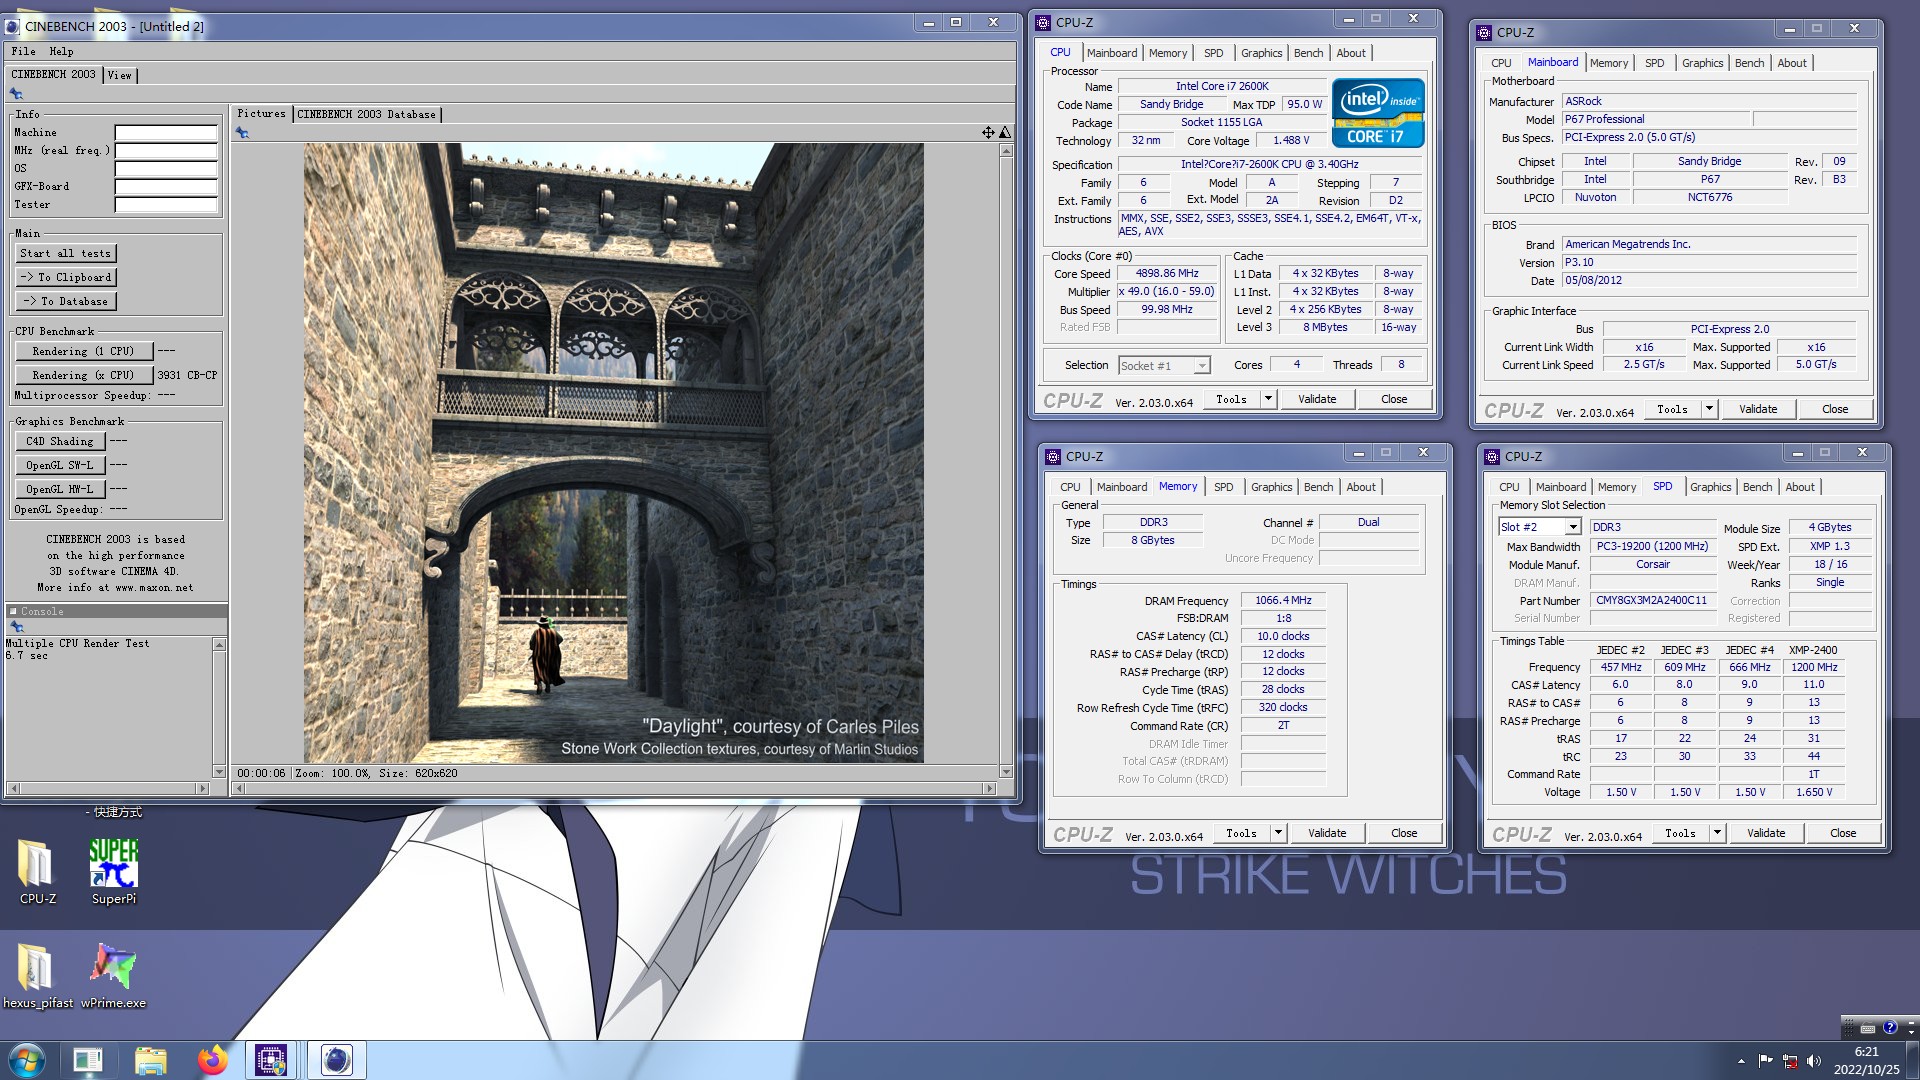Click the GFX-Board input field
The image size is (1920, 1080).
(166, 187)
